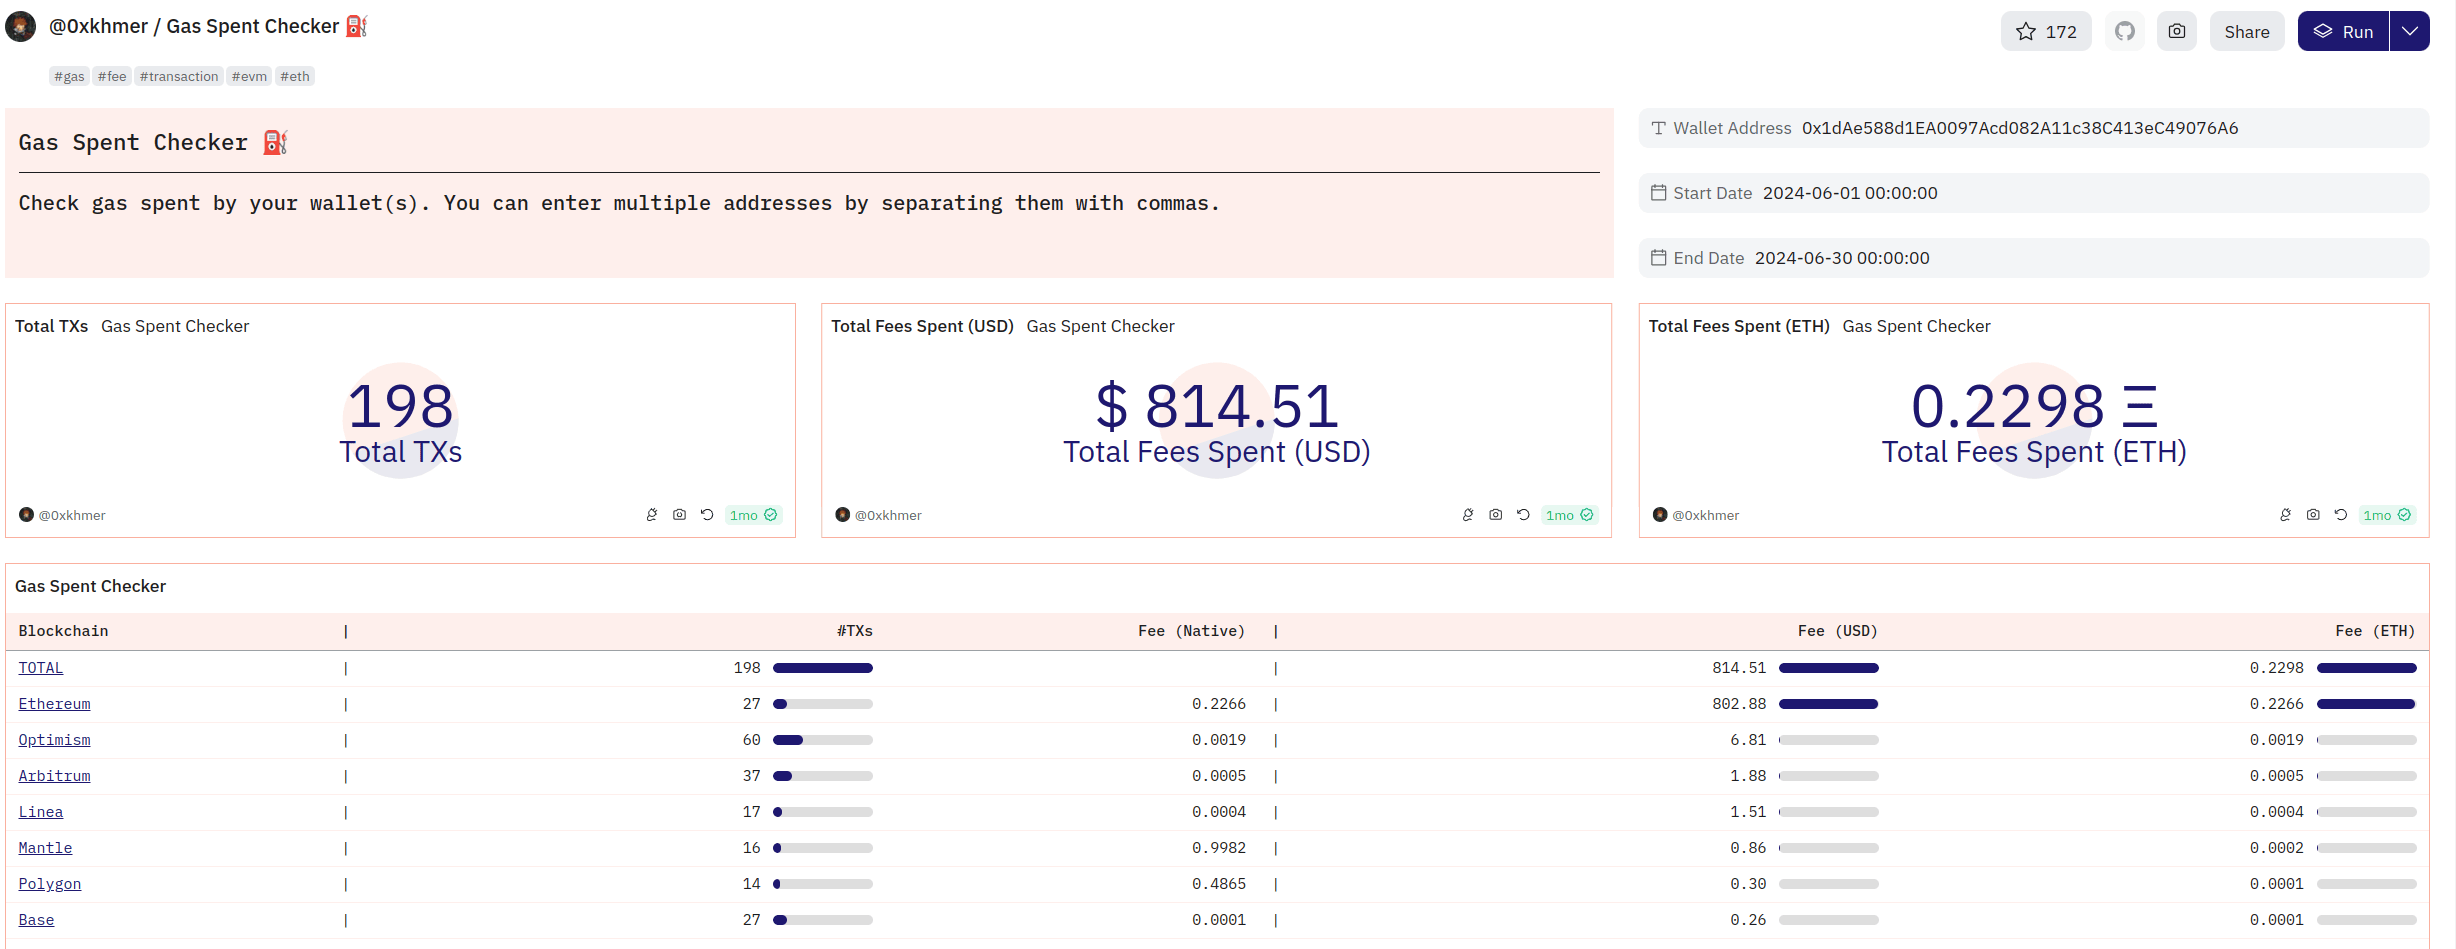Click the $ 814.51 counter value

pyautogui.click(x=1217, y=406)
